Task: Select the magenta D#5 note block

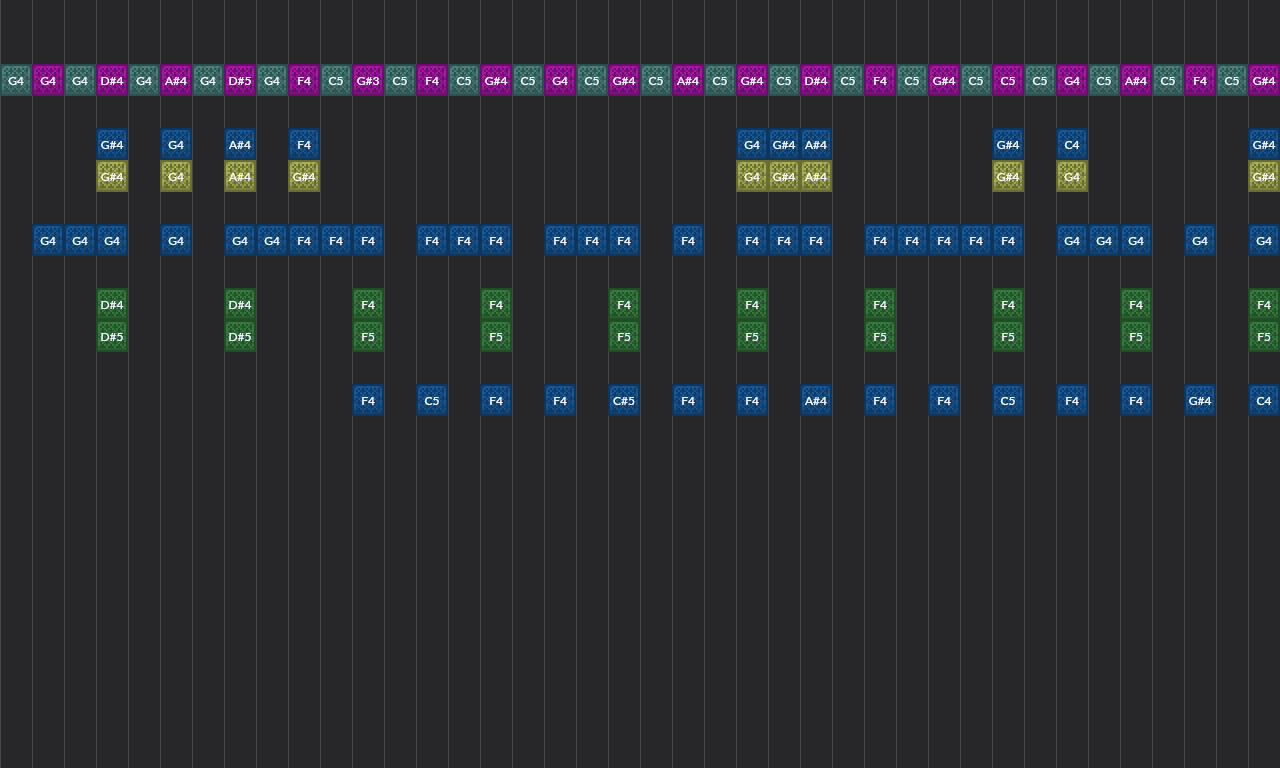Action: coord(240,81)
